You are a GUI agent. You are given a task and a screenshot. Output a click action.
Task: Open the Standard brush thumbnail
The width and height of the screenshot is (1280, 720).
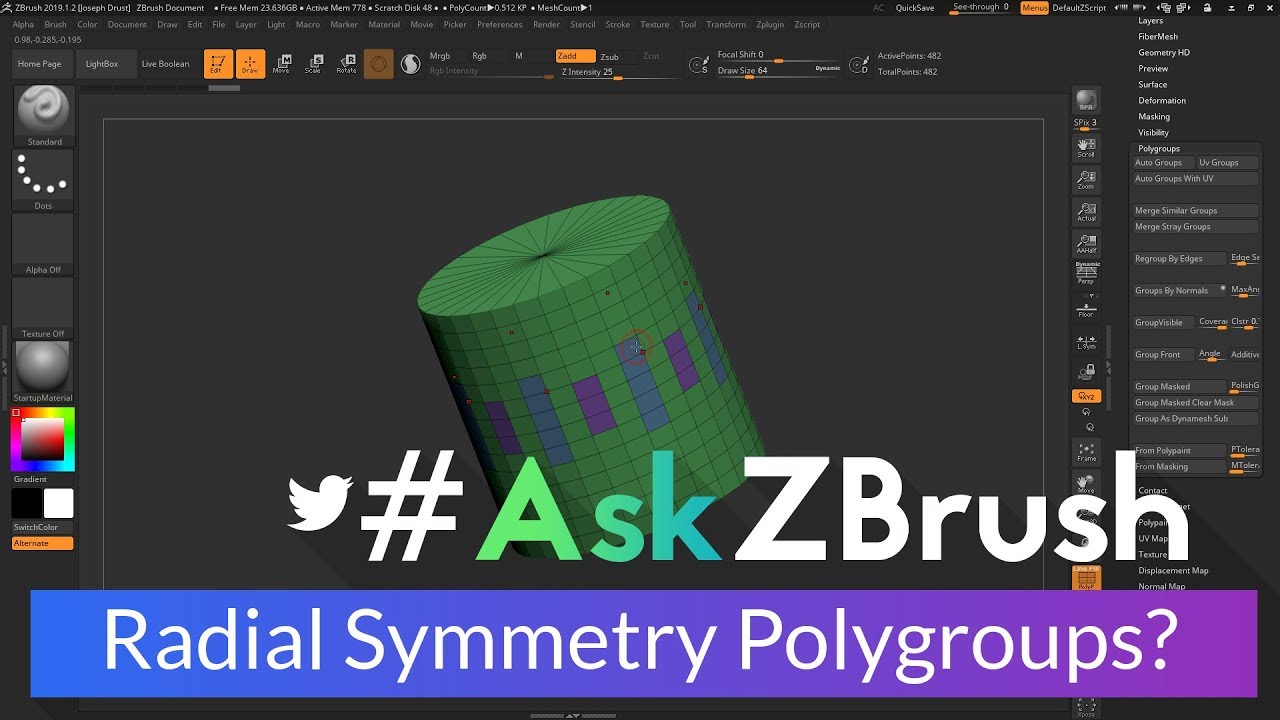click(43, 116)
